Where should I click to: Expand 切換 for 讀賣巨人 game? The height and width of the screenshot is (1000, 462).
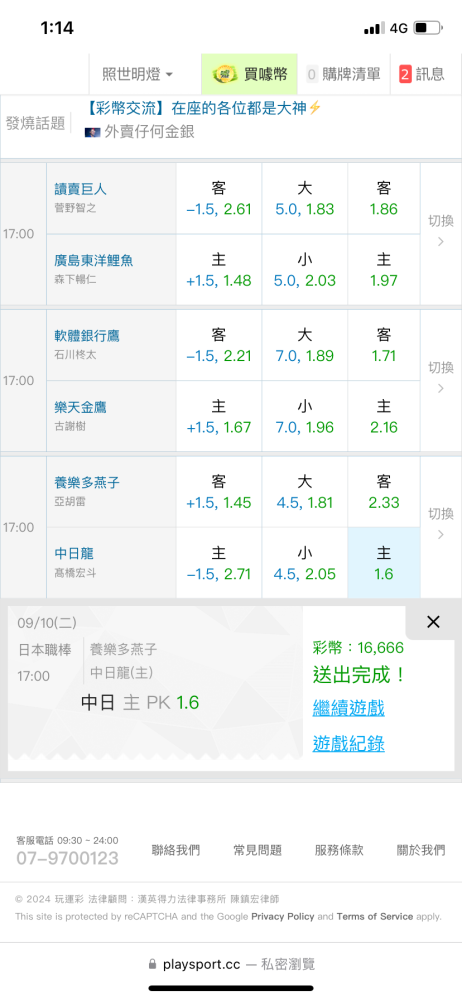(440, 231)
